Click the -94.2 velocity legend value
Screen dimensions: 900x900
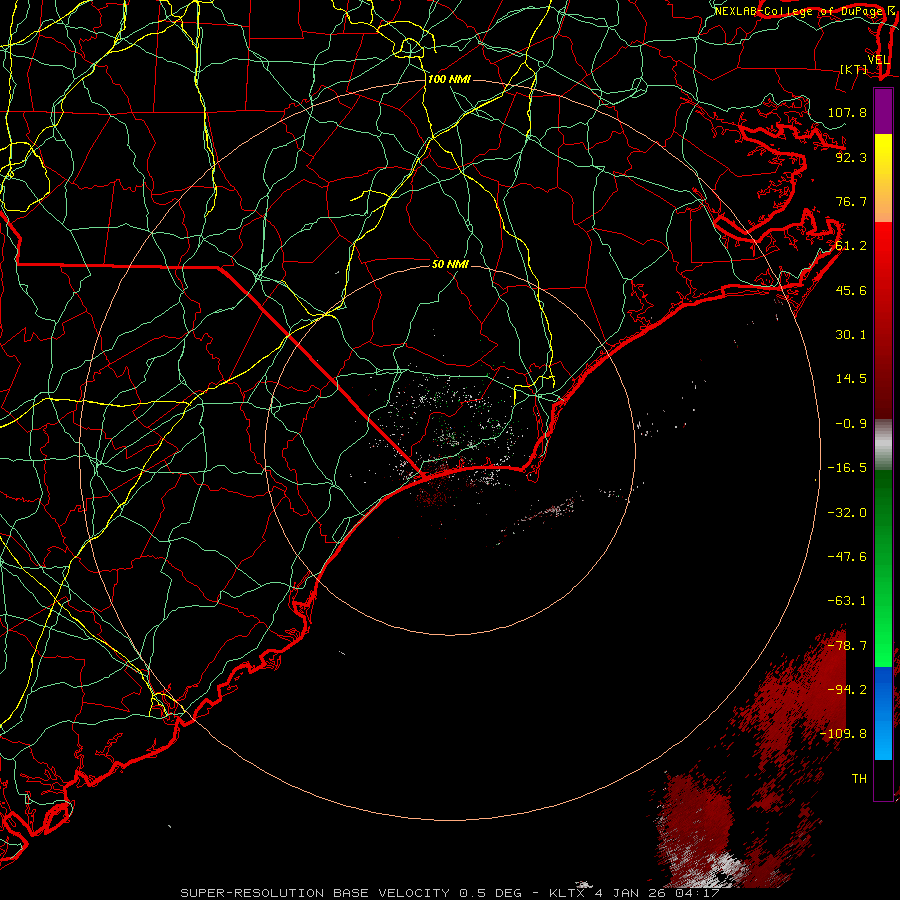(x=847, y=689)
